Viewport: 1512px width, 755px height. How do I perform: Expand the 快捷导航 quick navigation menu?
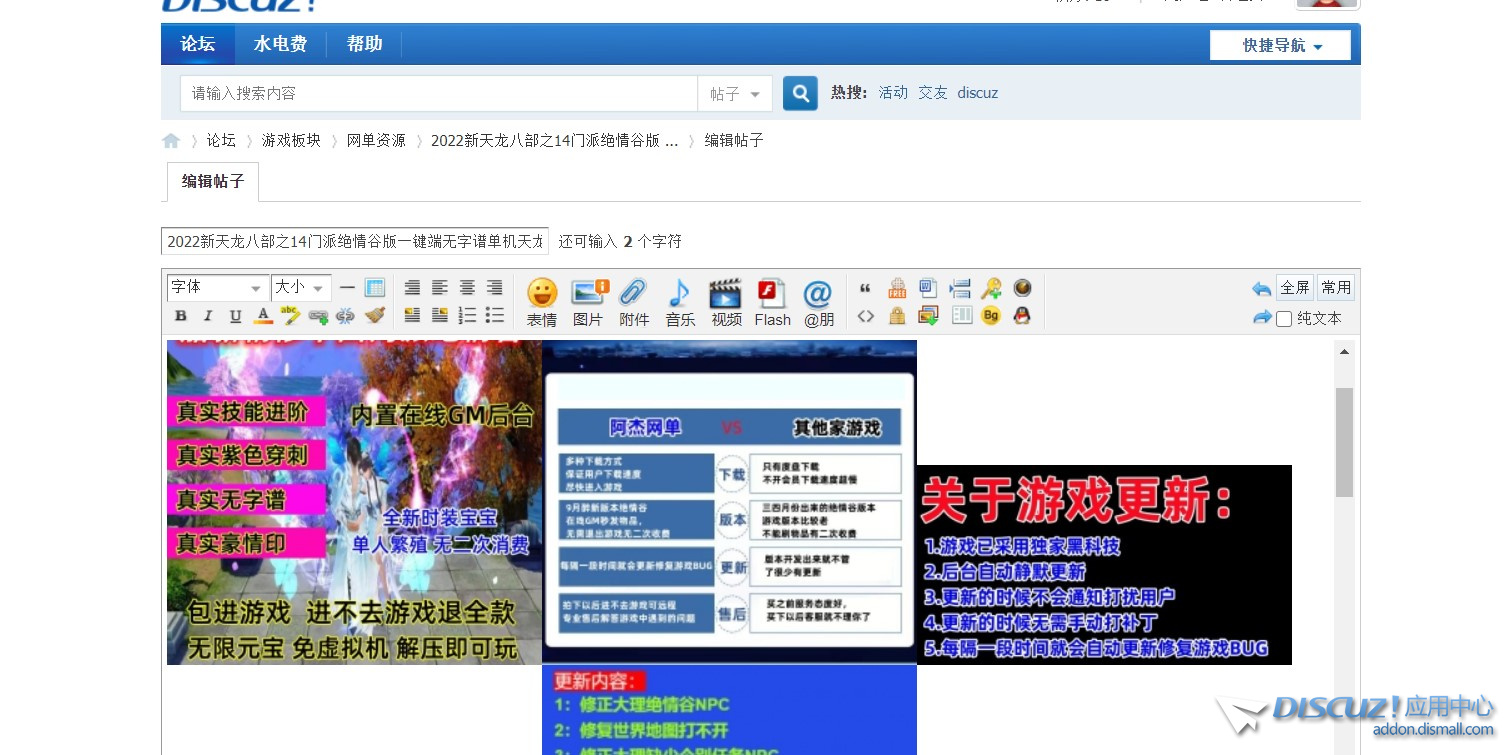pyautogui.click(x=1280, y=45)
